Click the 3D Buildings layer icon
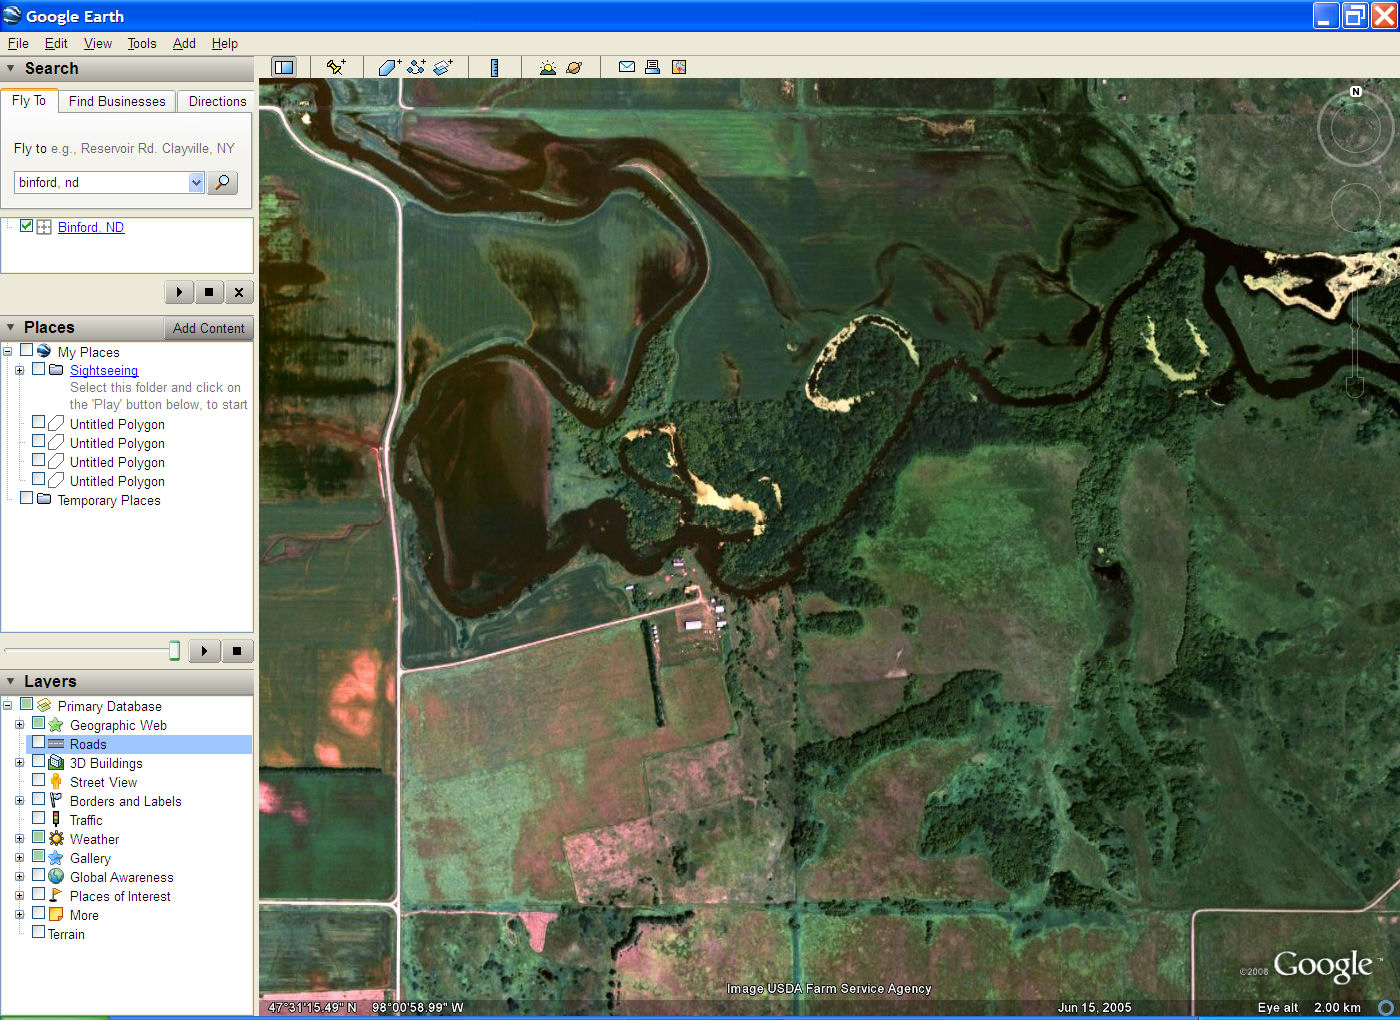This screenshot has width=1400, height=1020. 56,762
